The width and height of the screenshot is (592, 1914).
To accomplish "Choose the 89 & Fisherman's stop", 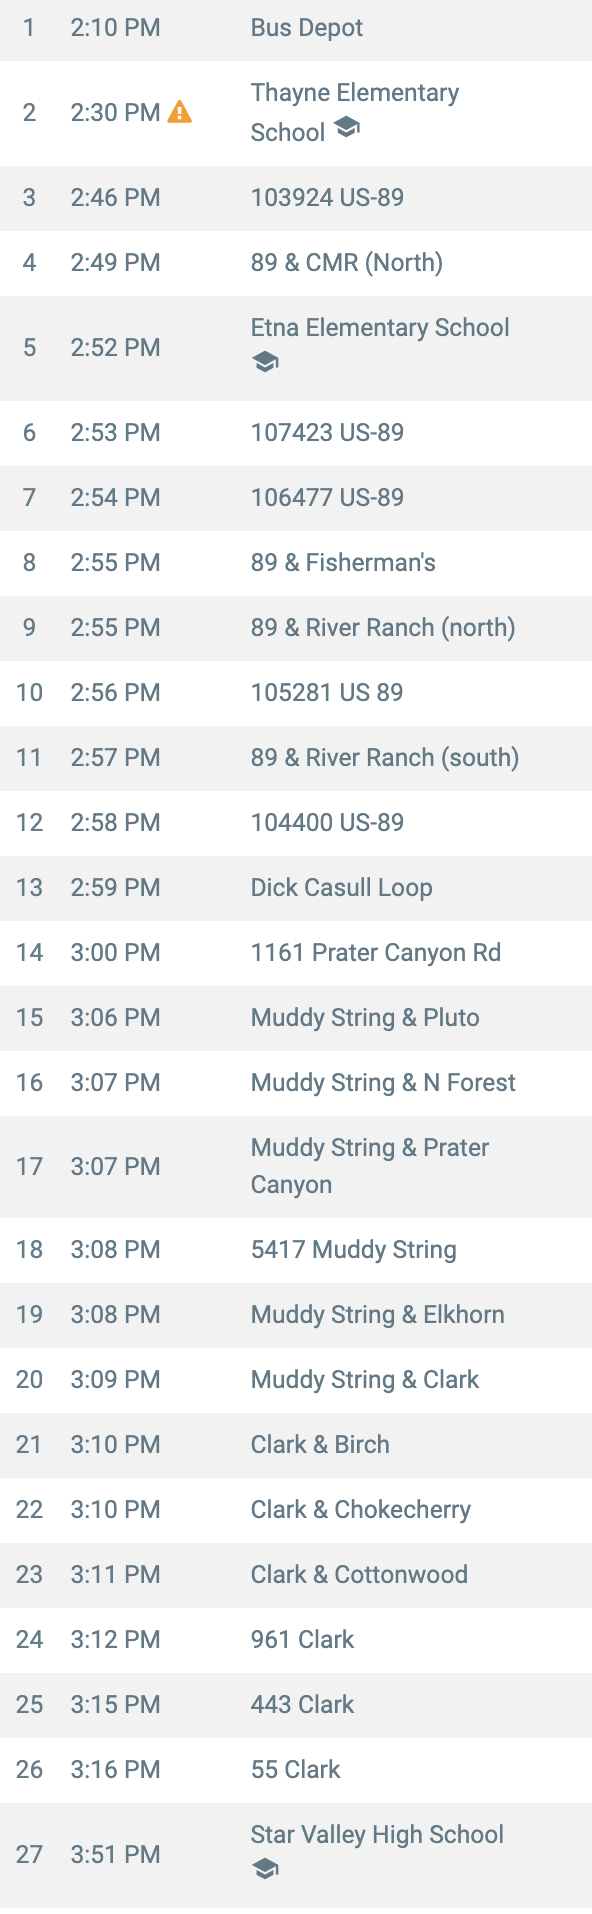I will coord(296,563).
